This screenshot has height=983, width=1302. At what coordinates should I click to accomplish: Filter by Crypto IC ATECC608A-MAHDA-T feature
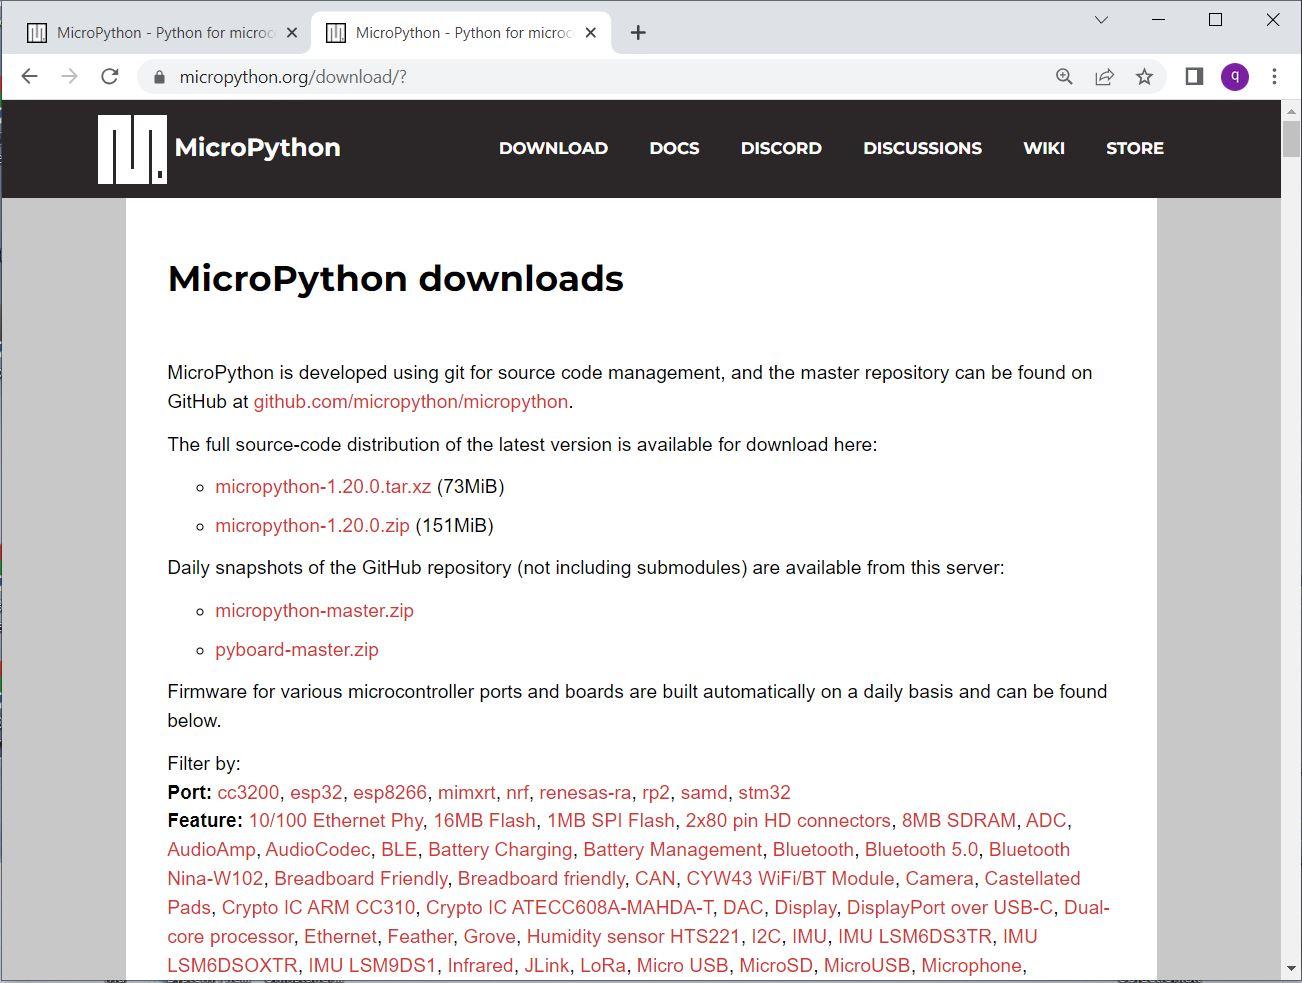point(569,908)
